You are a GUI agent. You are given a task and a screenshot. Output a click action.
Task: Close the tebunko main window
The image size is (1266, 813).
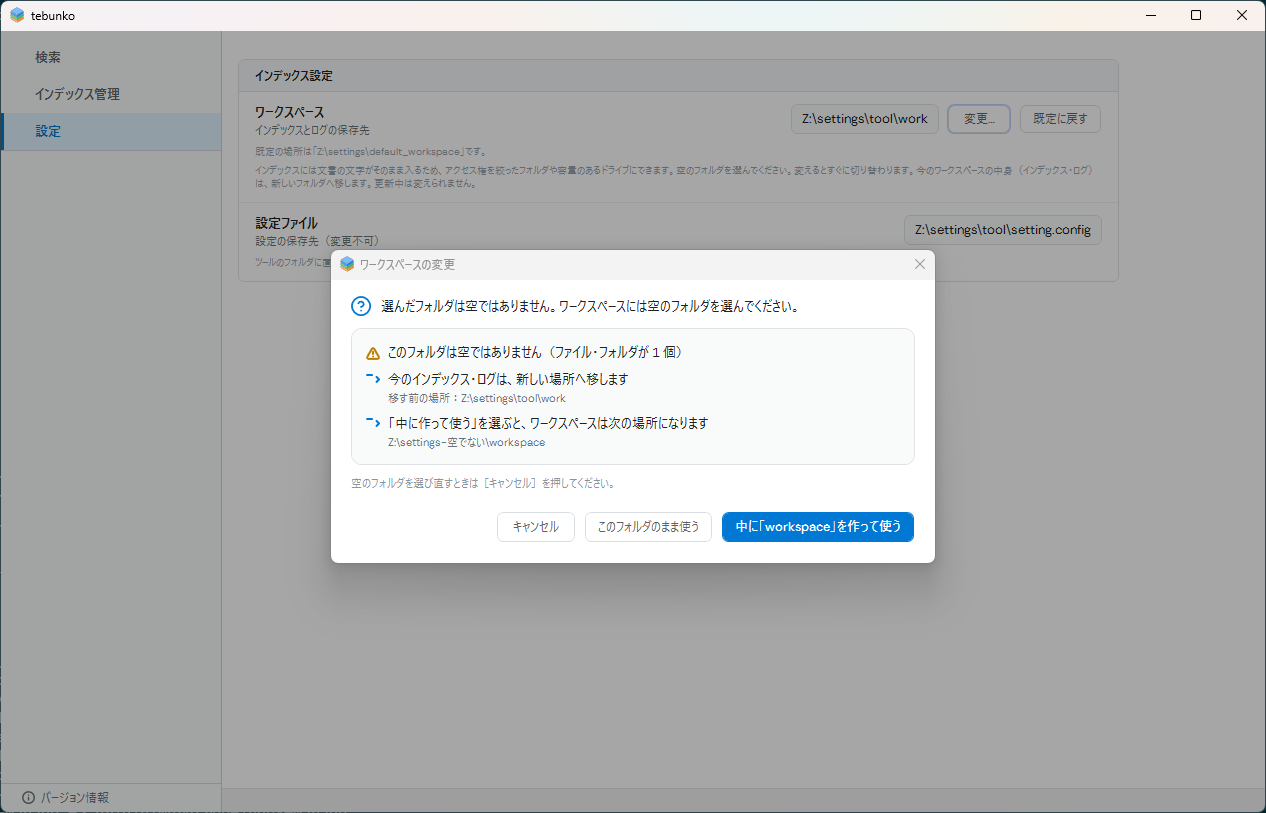coord(1242,15)
